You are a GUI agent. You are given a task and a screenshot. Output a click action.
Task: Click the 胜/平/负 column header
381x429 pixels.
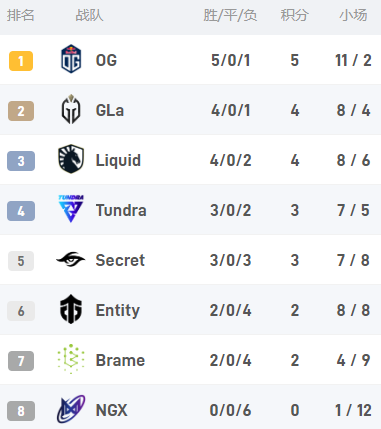pyautogui.click(x=230, y=15)
